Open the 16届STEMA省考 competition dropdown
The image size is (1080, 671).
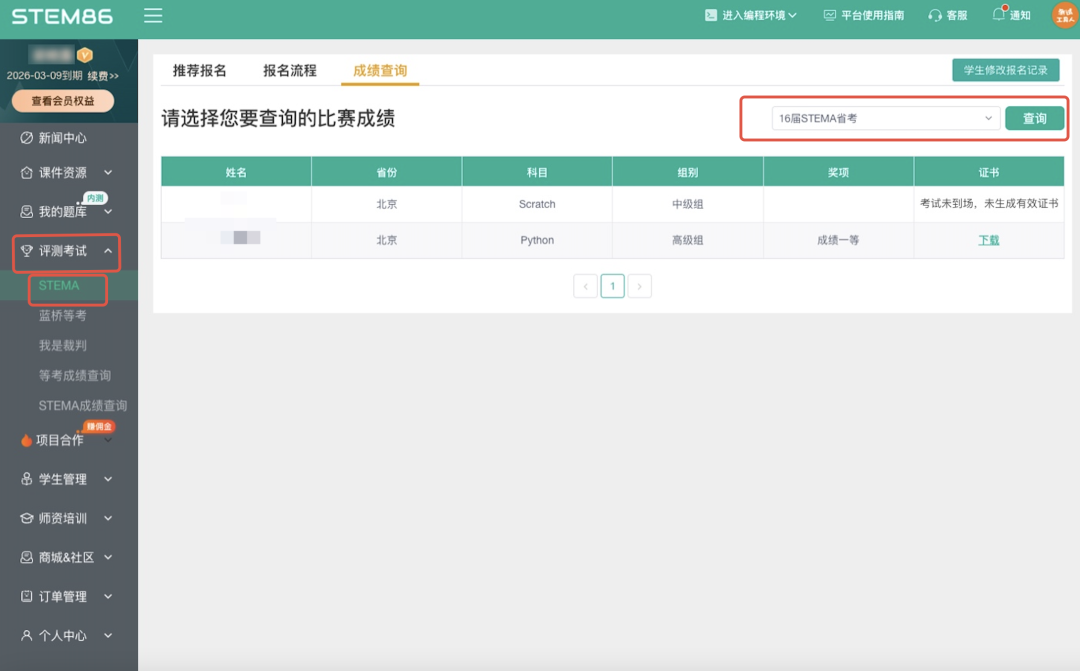886,118
